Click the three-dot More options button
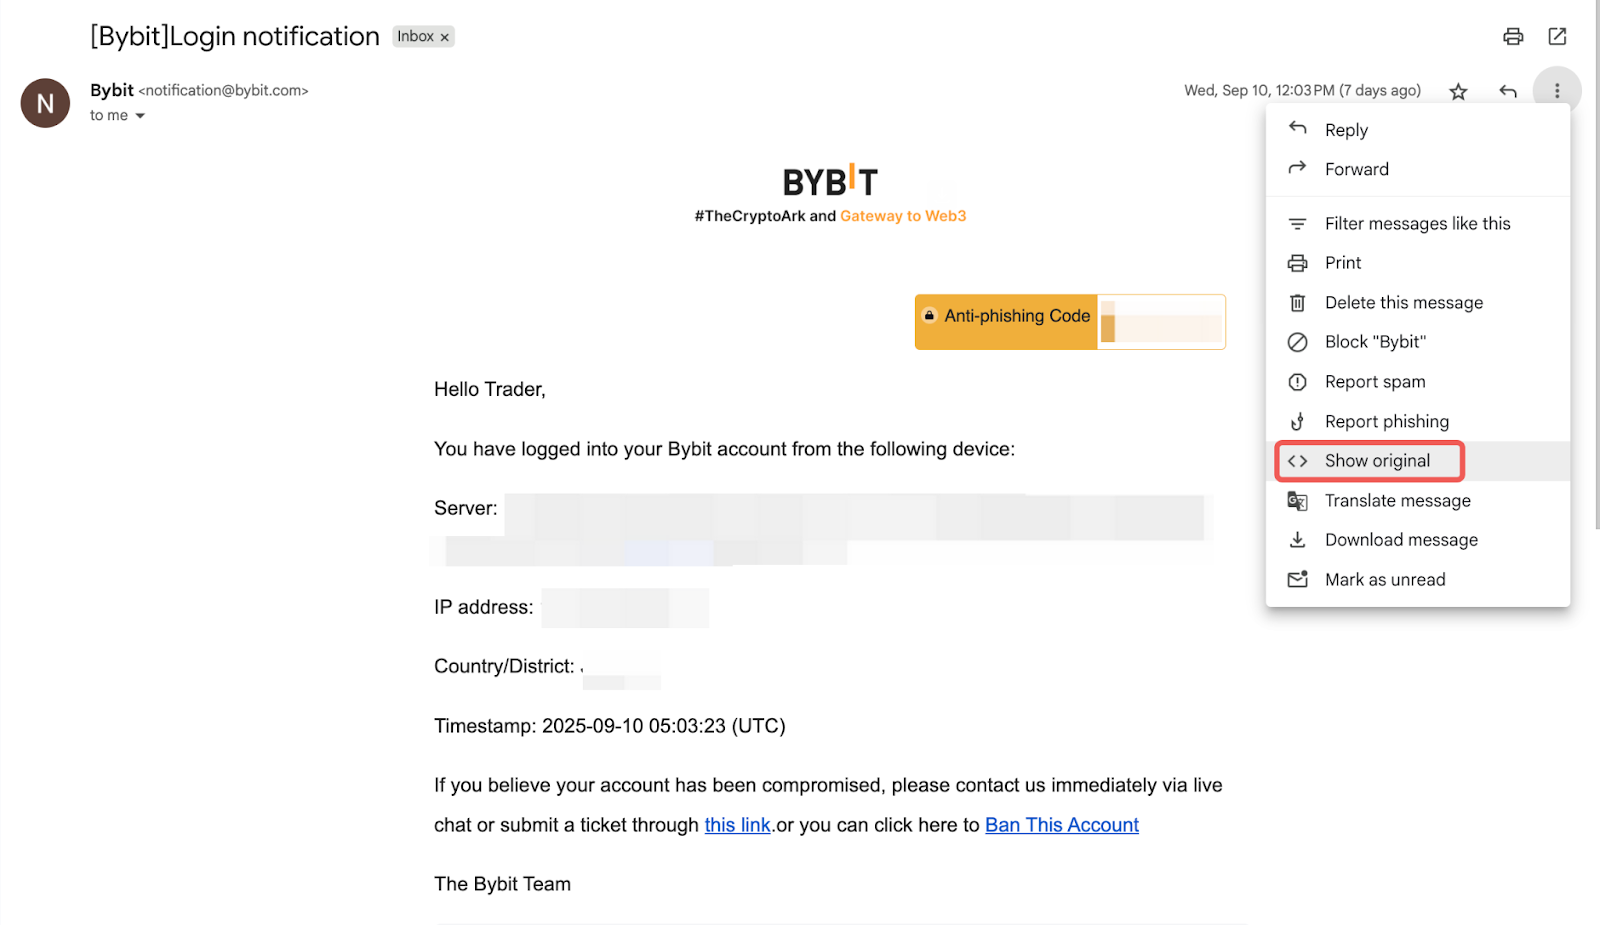 click(1556, 91)
